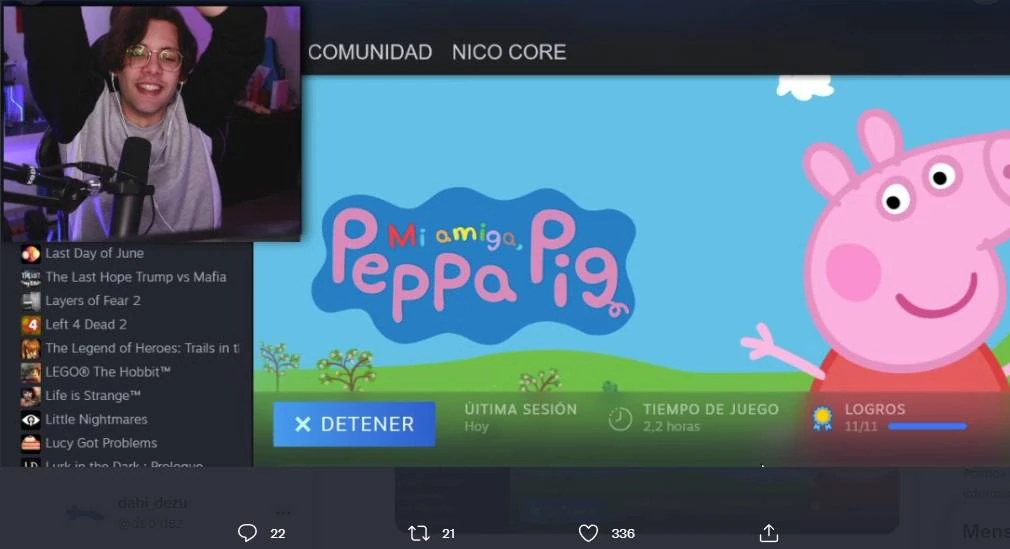Stop the game with DETENER button
The height and width of the screenshot is (549, 1010).
click(354, 424)
